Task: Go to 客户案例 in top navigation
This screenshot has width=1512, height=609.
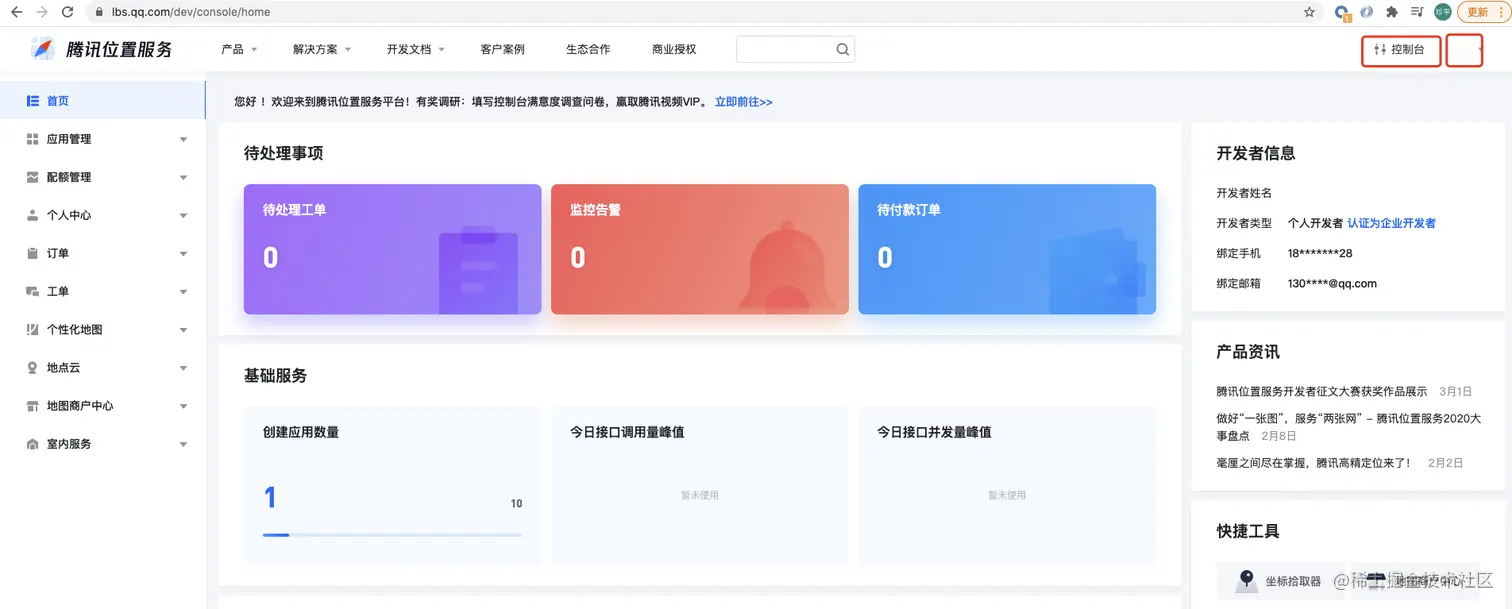Action: [x=502, y=49]
